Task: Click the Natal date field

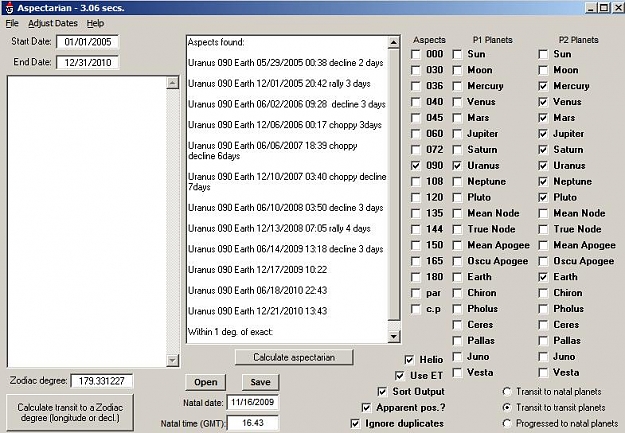Action: point(253,402)
